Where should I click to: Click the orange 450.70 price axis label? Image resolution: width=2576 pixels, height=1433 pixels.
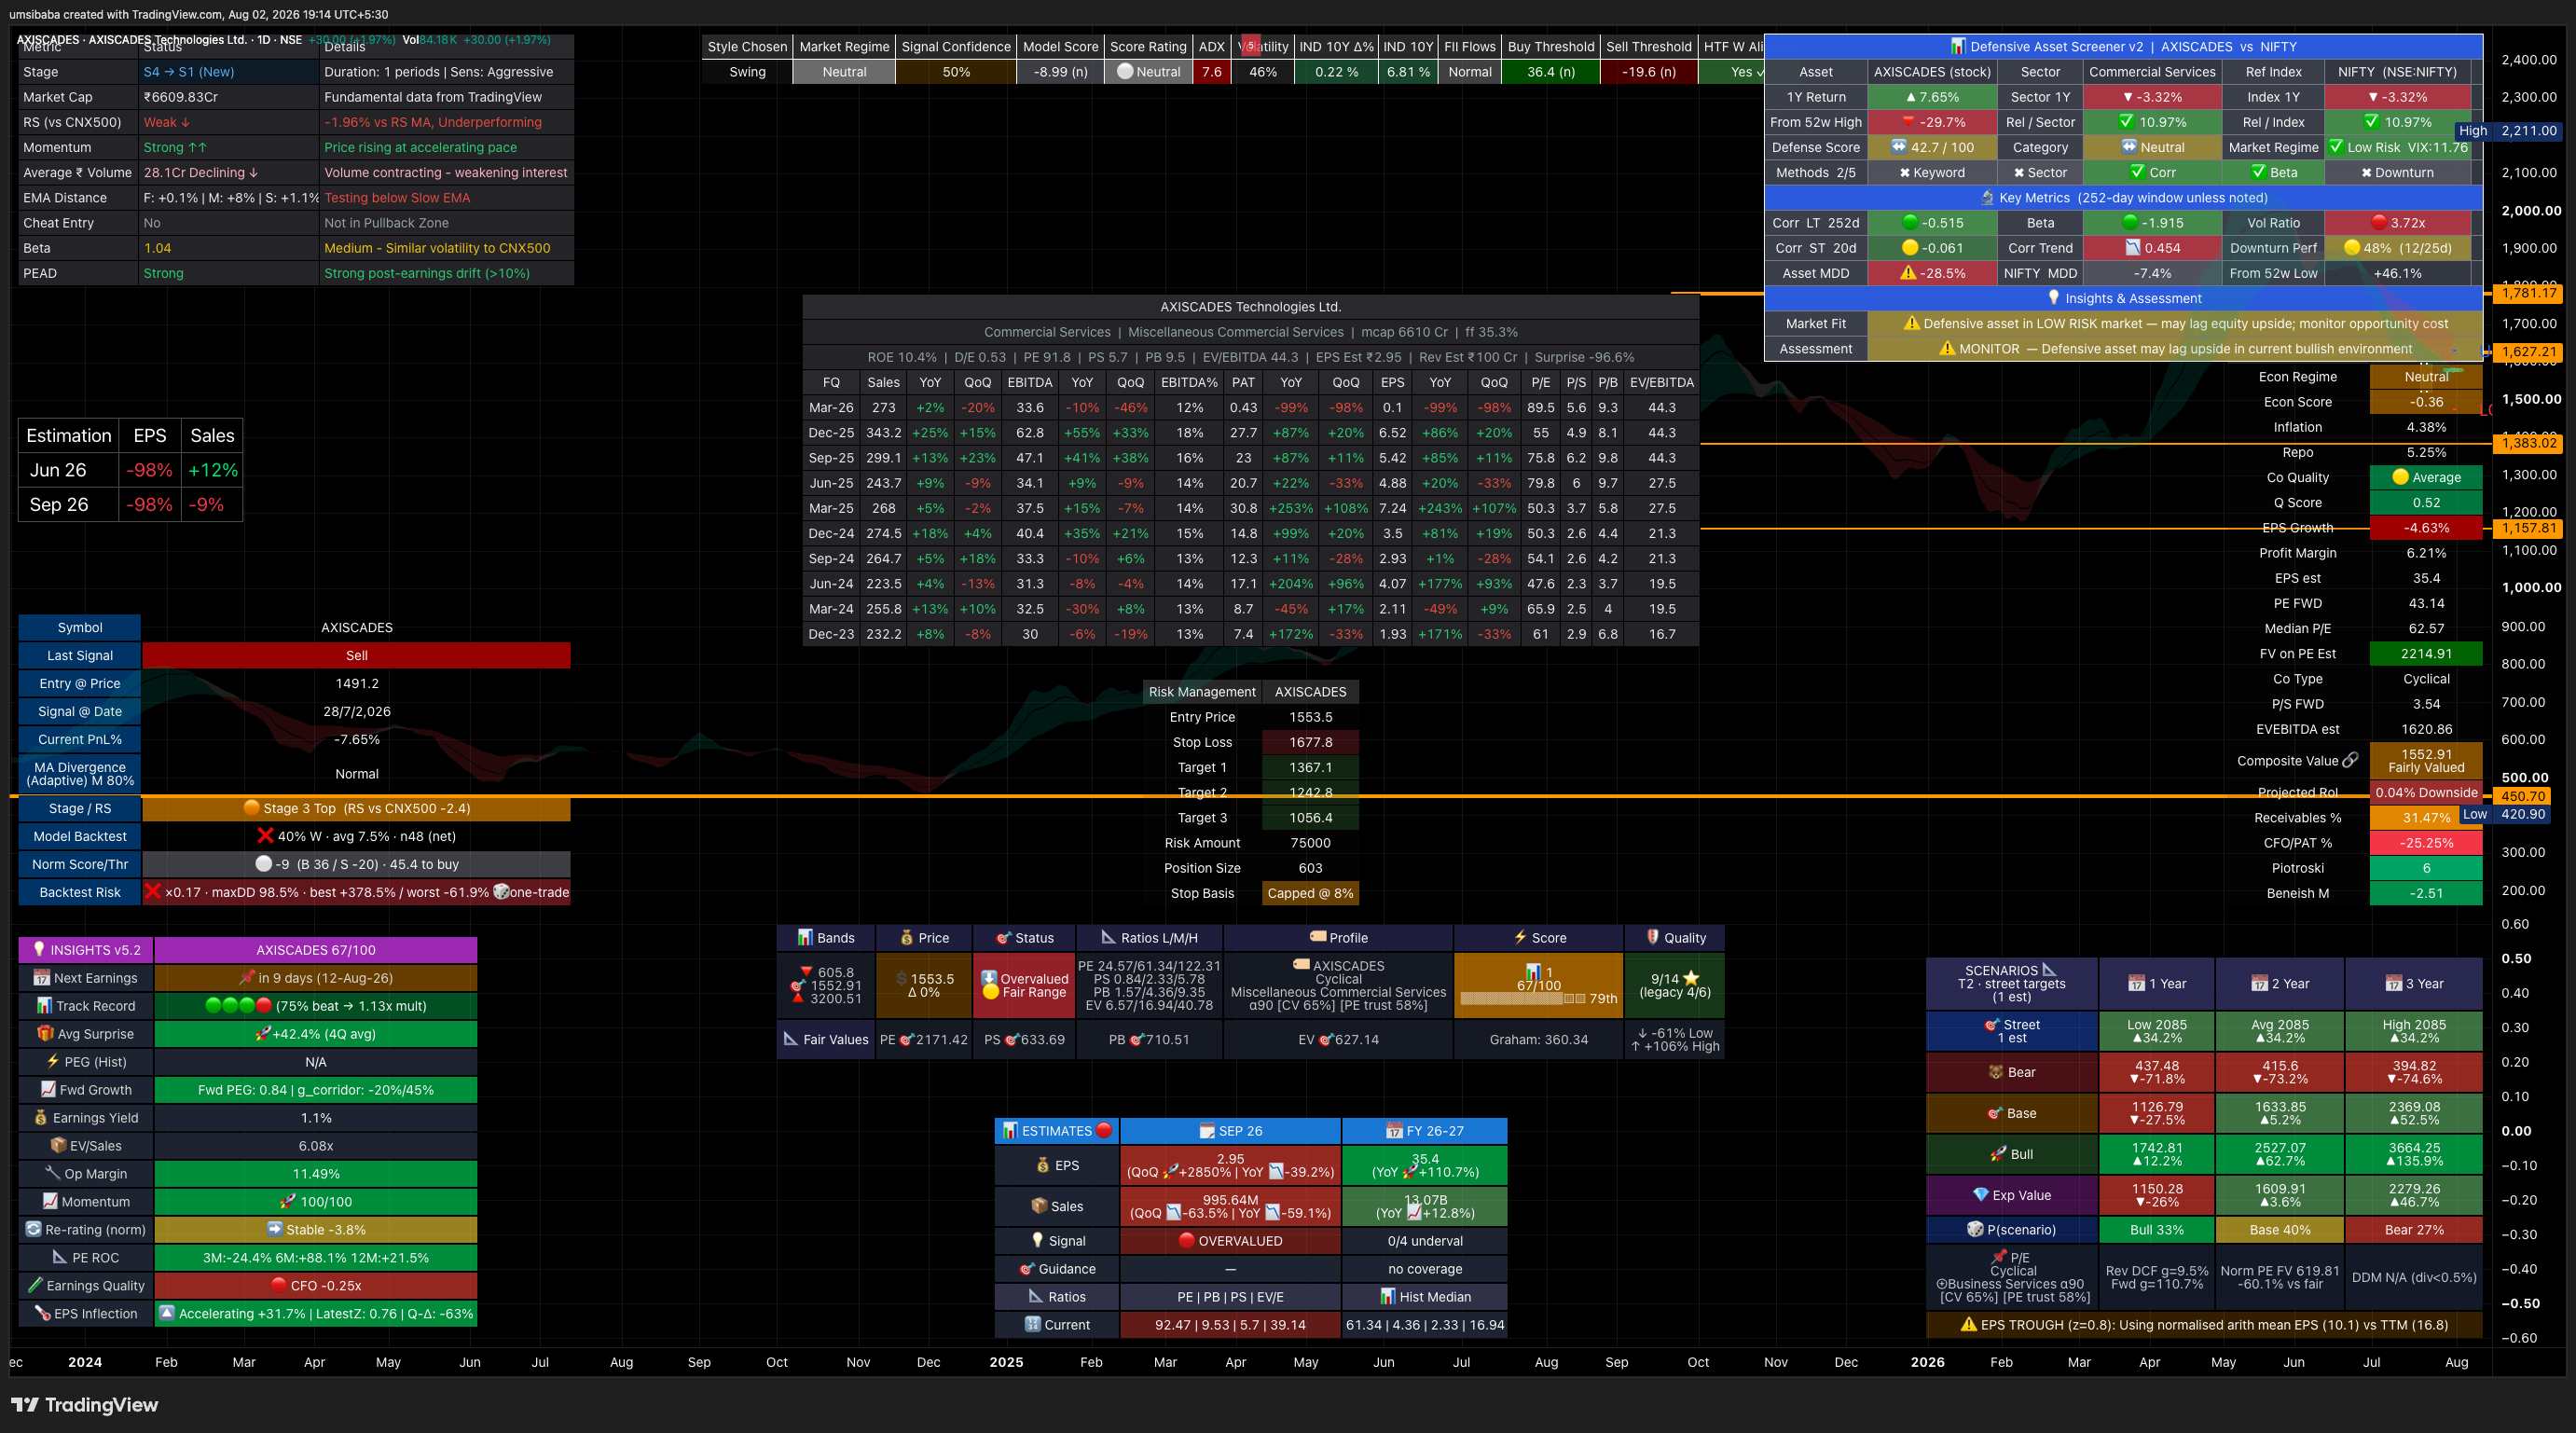(2523, 796)
